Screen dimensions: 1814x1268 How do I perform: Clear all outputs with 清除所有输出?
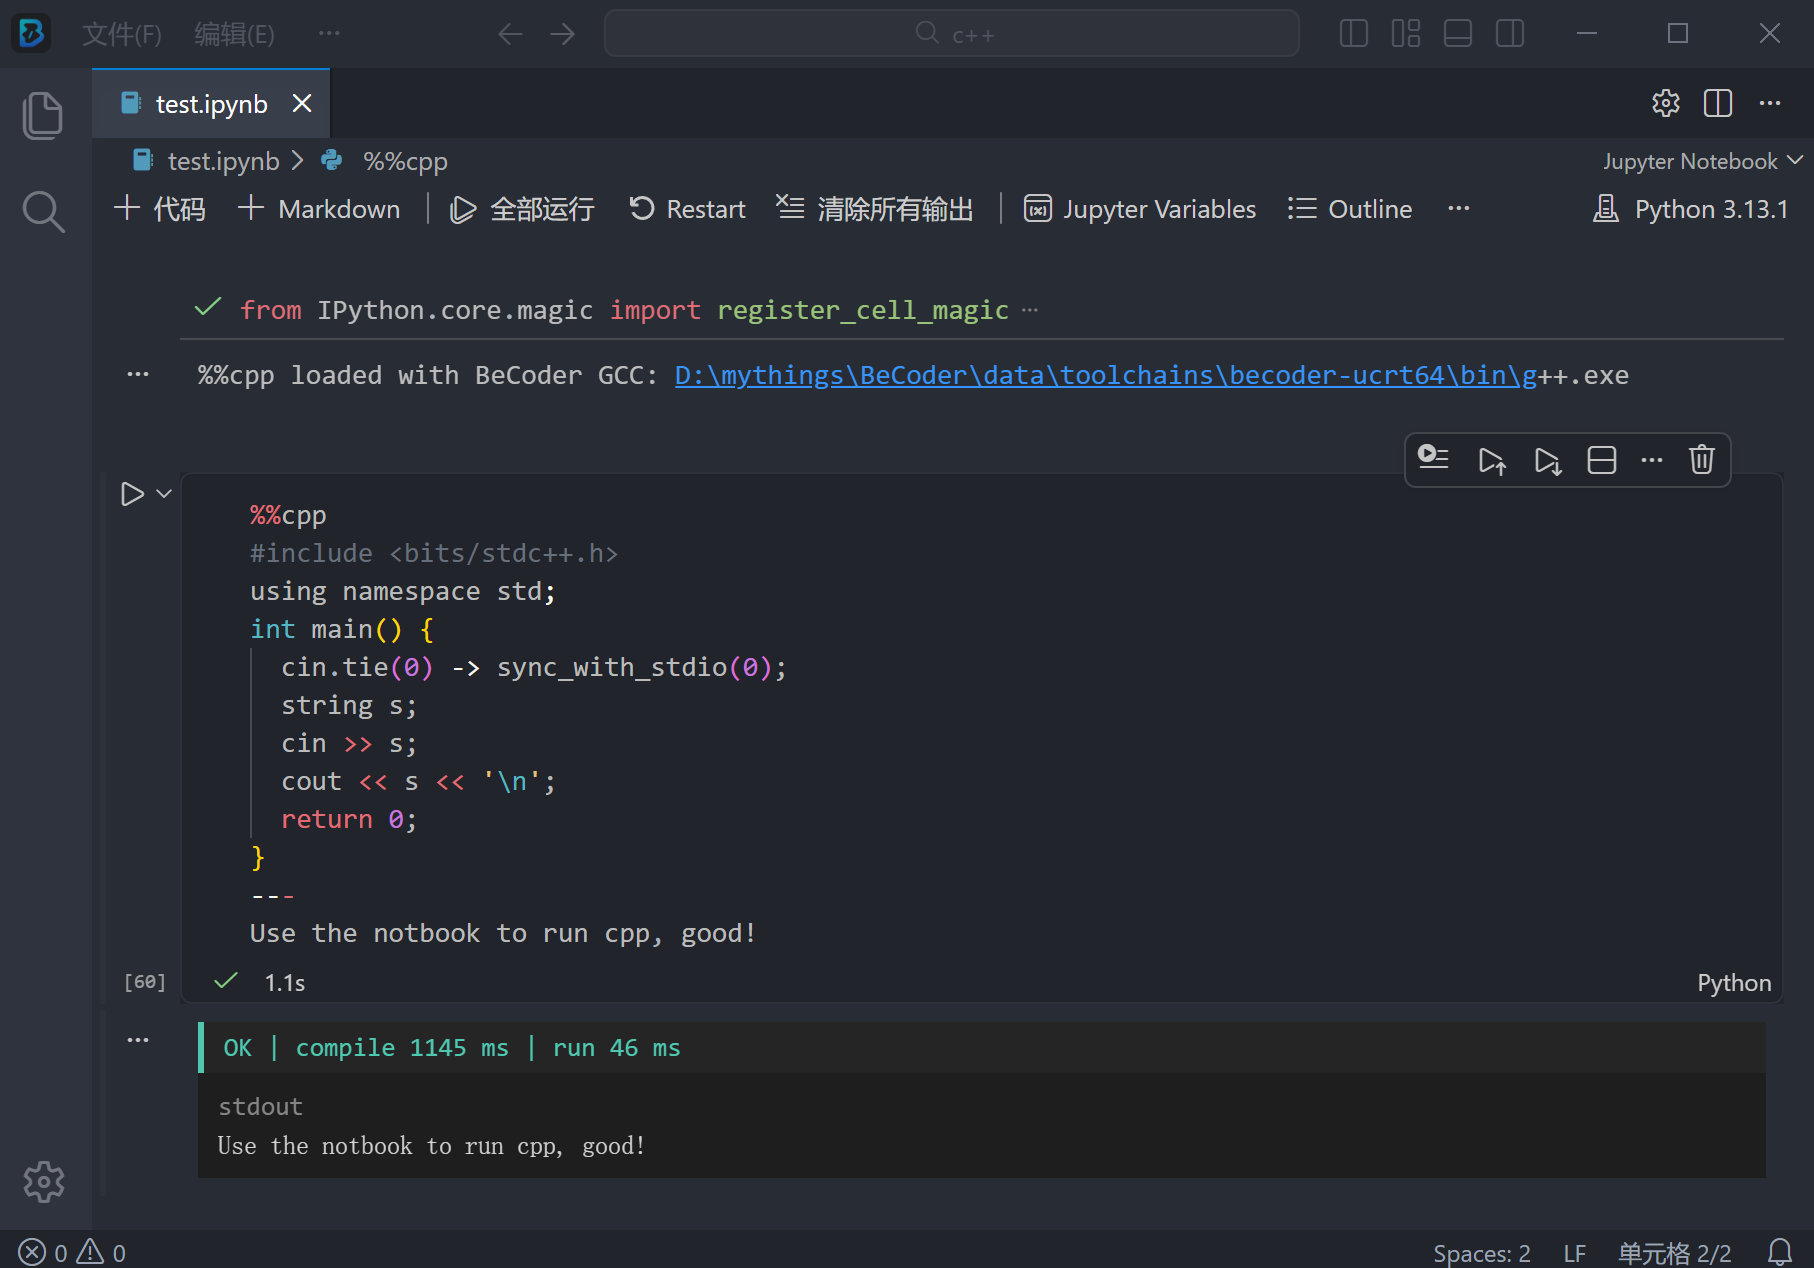875,209
